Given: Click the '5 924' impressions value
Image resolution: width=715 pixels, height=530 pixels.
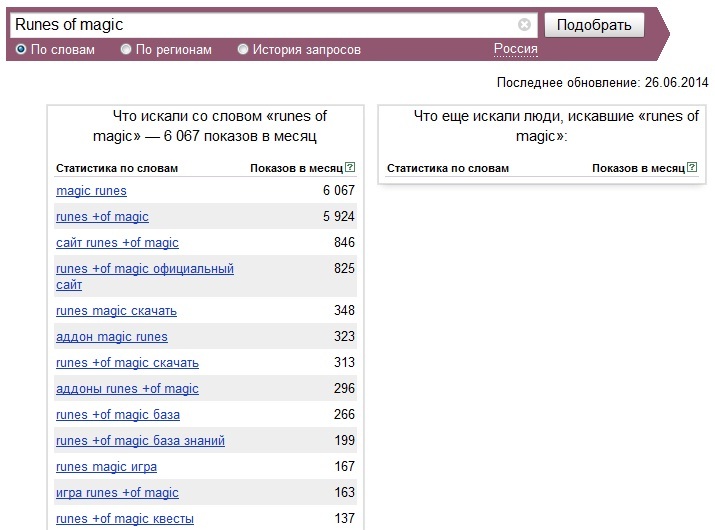Looking at the screenshot, I should click(339, 216).
